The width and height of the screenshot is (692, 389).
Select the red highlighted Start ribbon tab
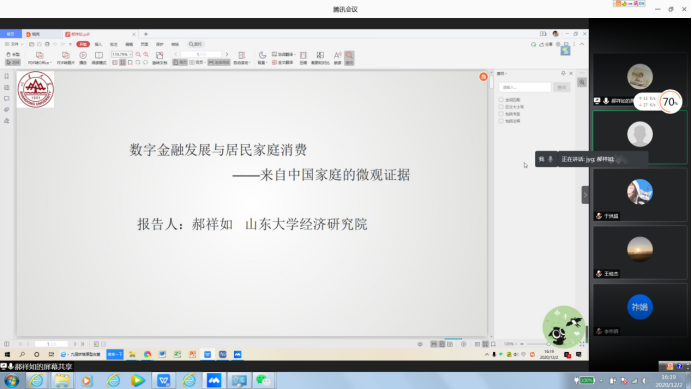83,44
